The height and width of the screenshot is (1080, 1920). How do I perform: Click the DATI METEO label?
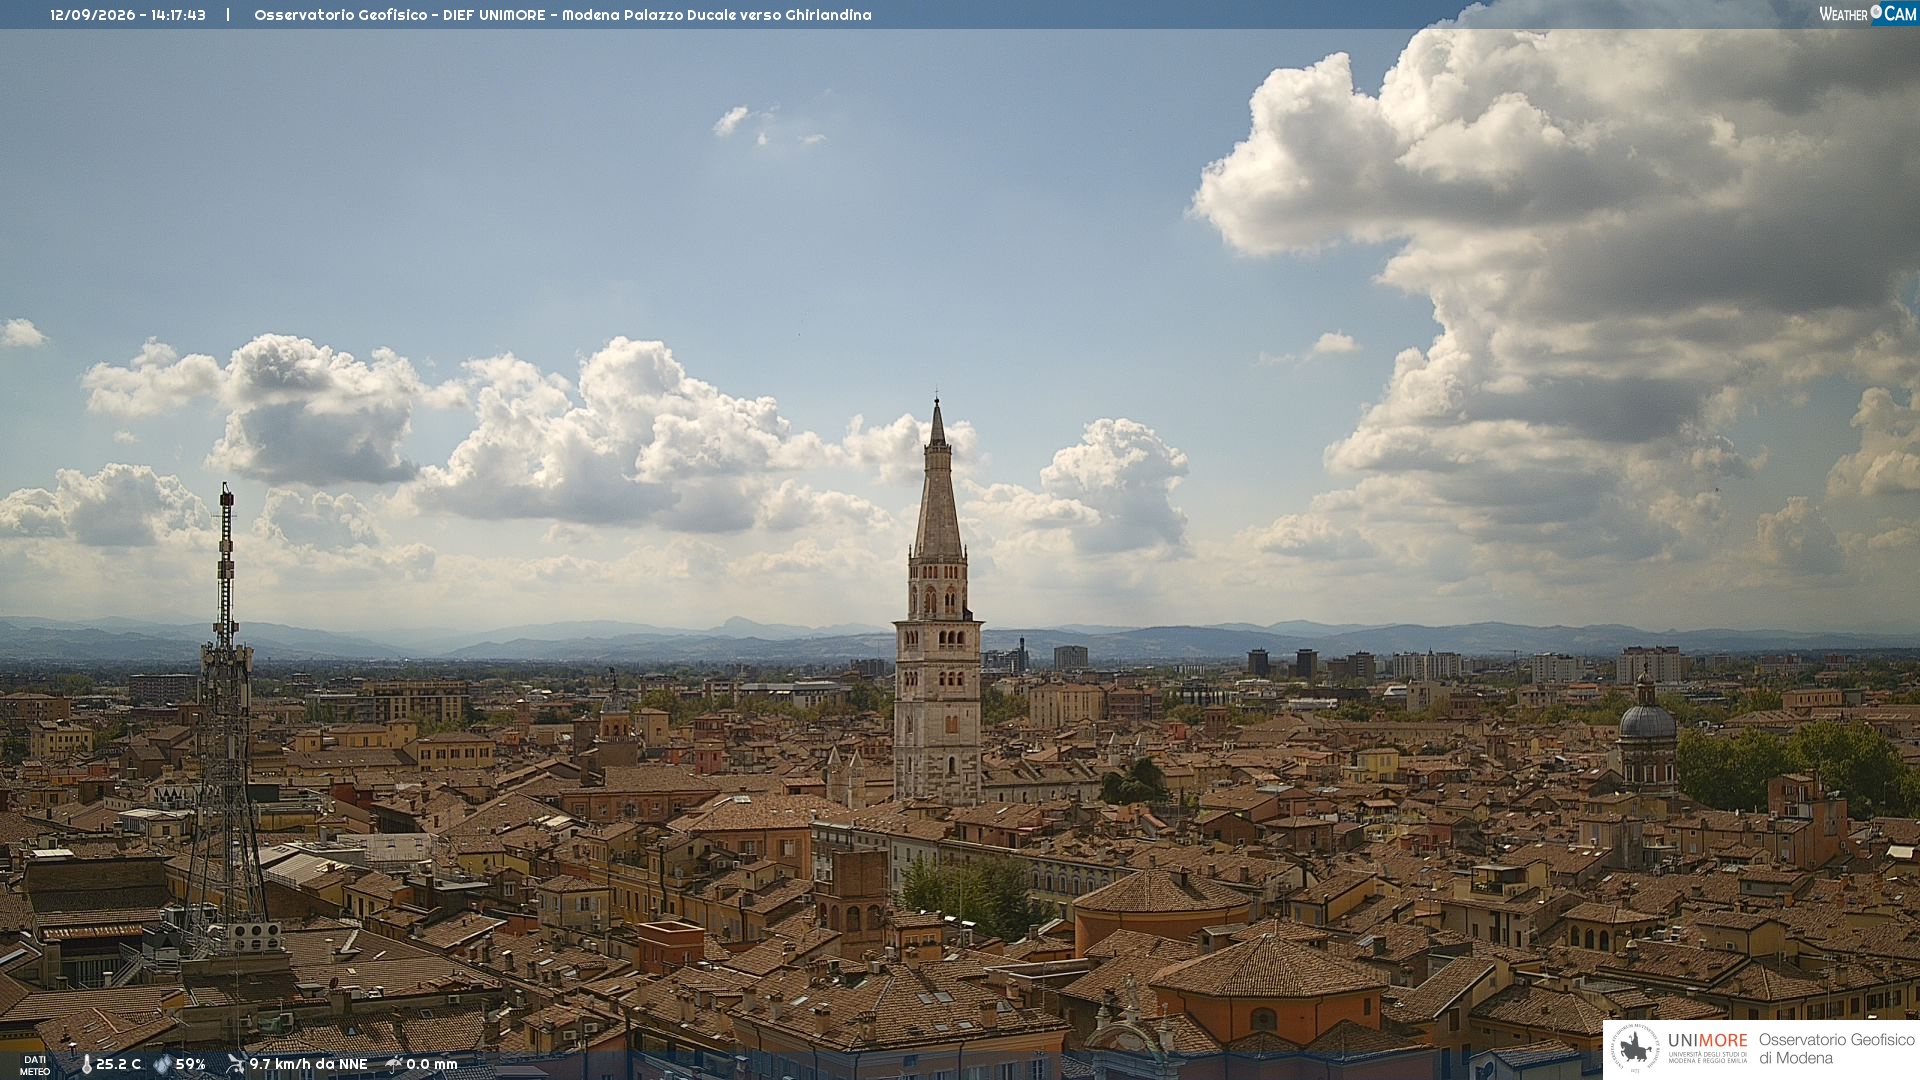[x=35, y=1066]
